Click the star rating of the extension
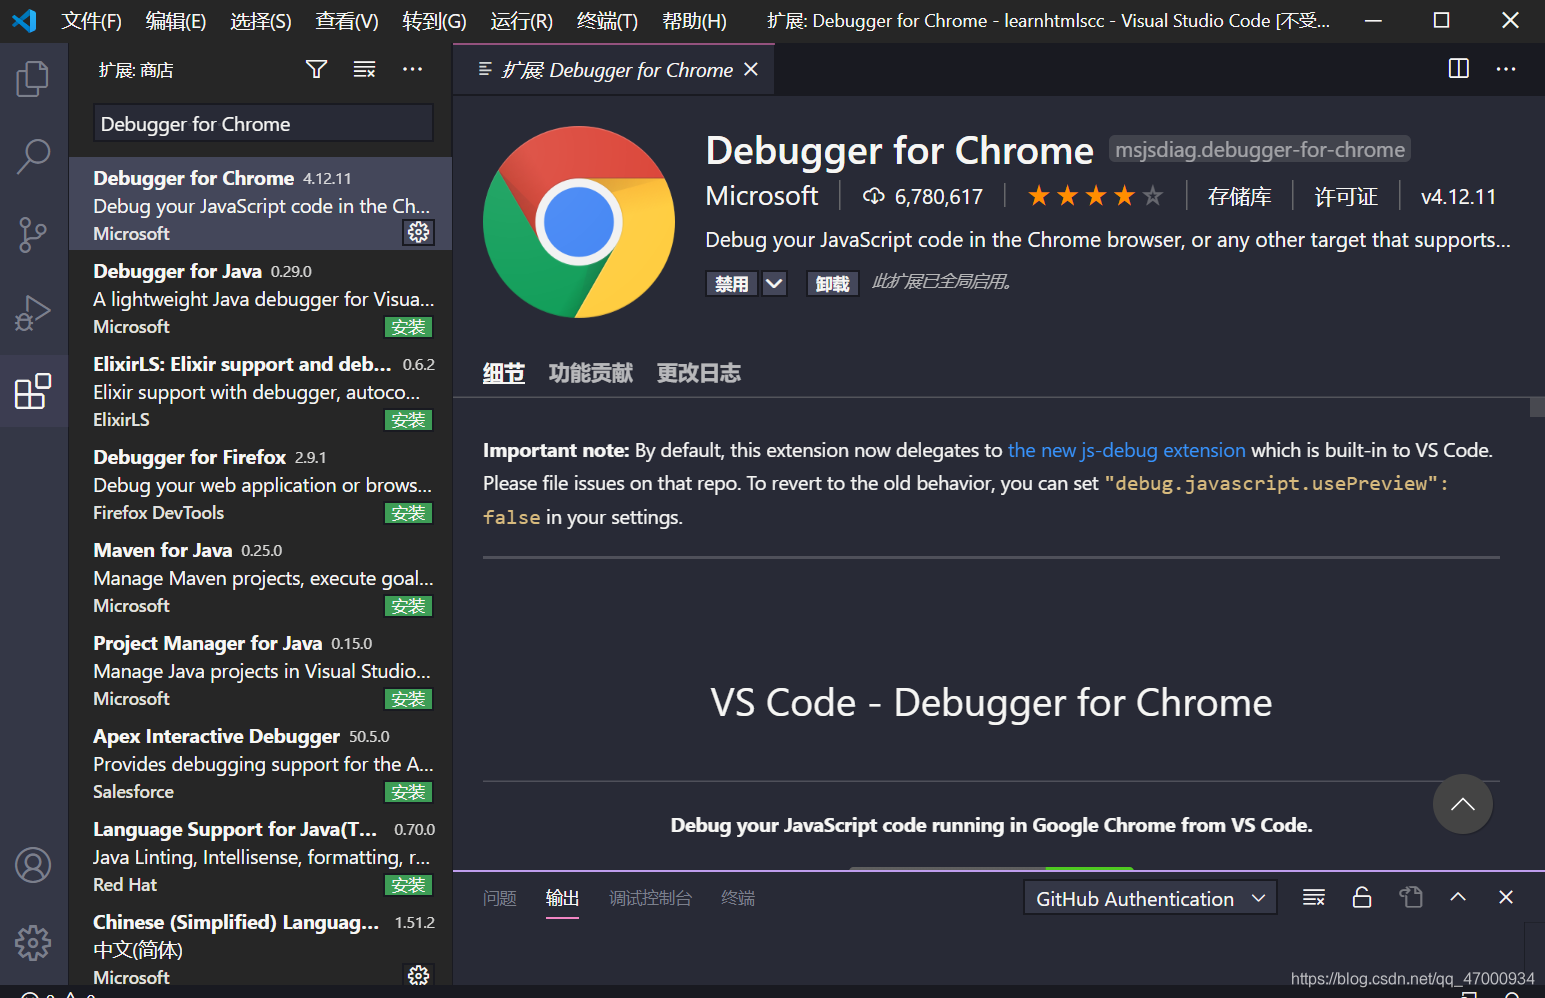Image resolution: width=1545 pixels, height=998 pixels. click(1096, 196)
